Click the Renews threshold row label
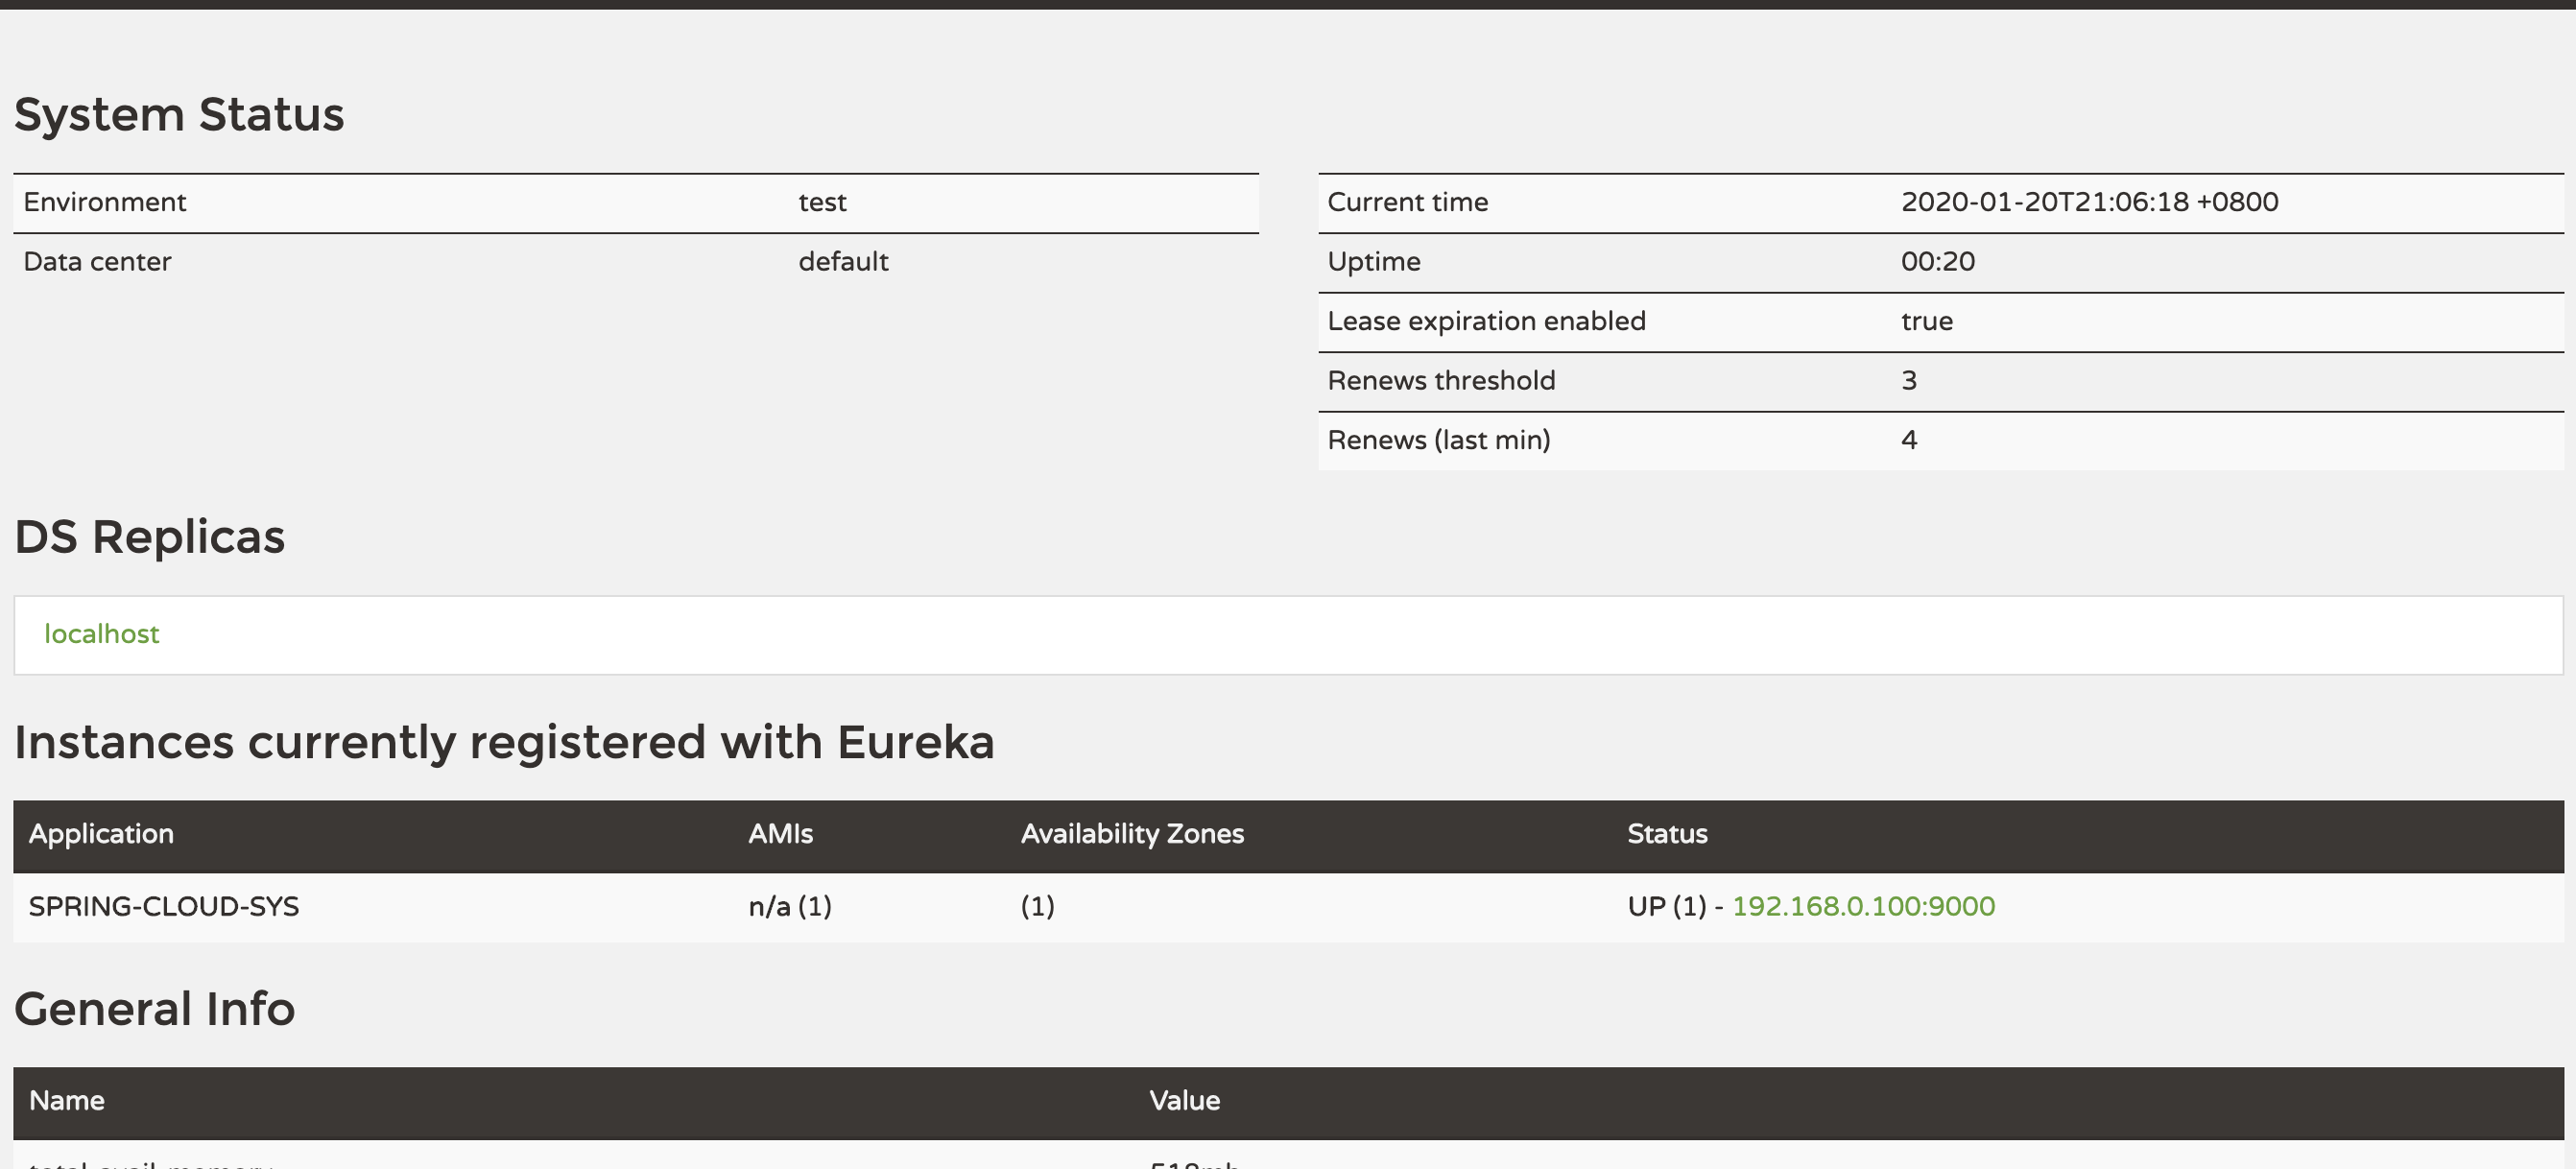Image resolution: width=2576 pixels, height=1169 pixels. pyautogui.click(x=1440, y=381)
